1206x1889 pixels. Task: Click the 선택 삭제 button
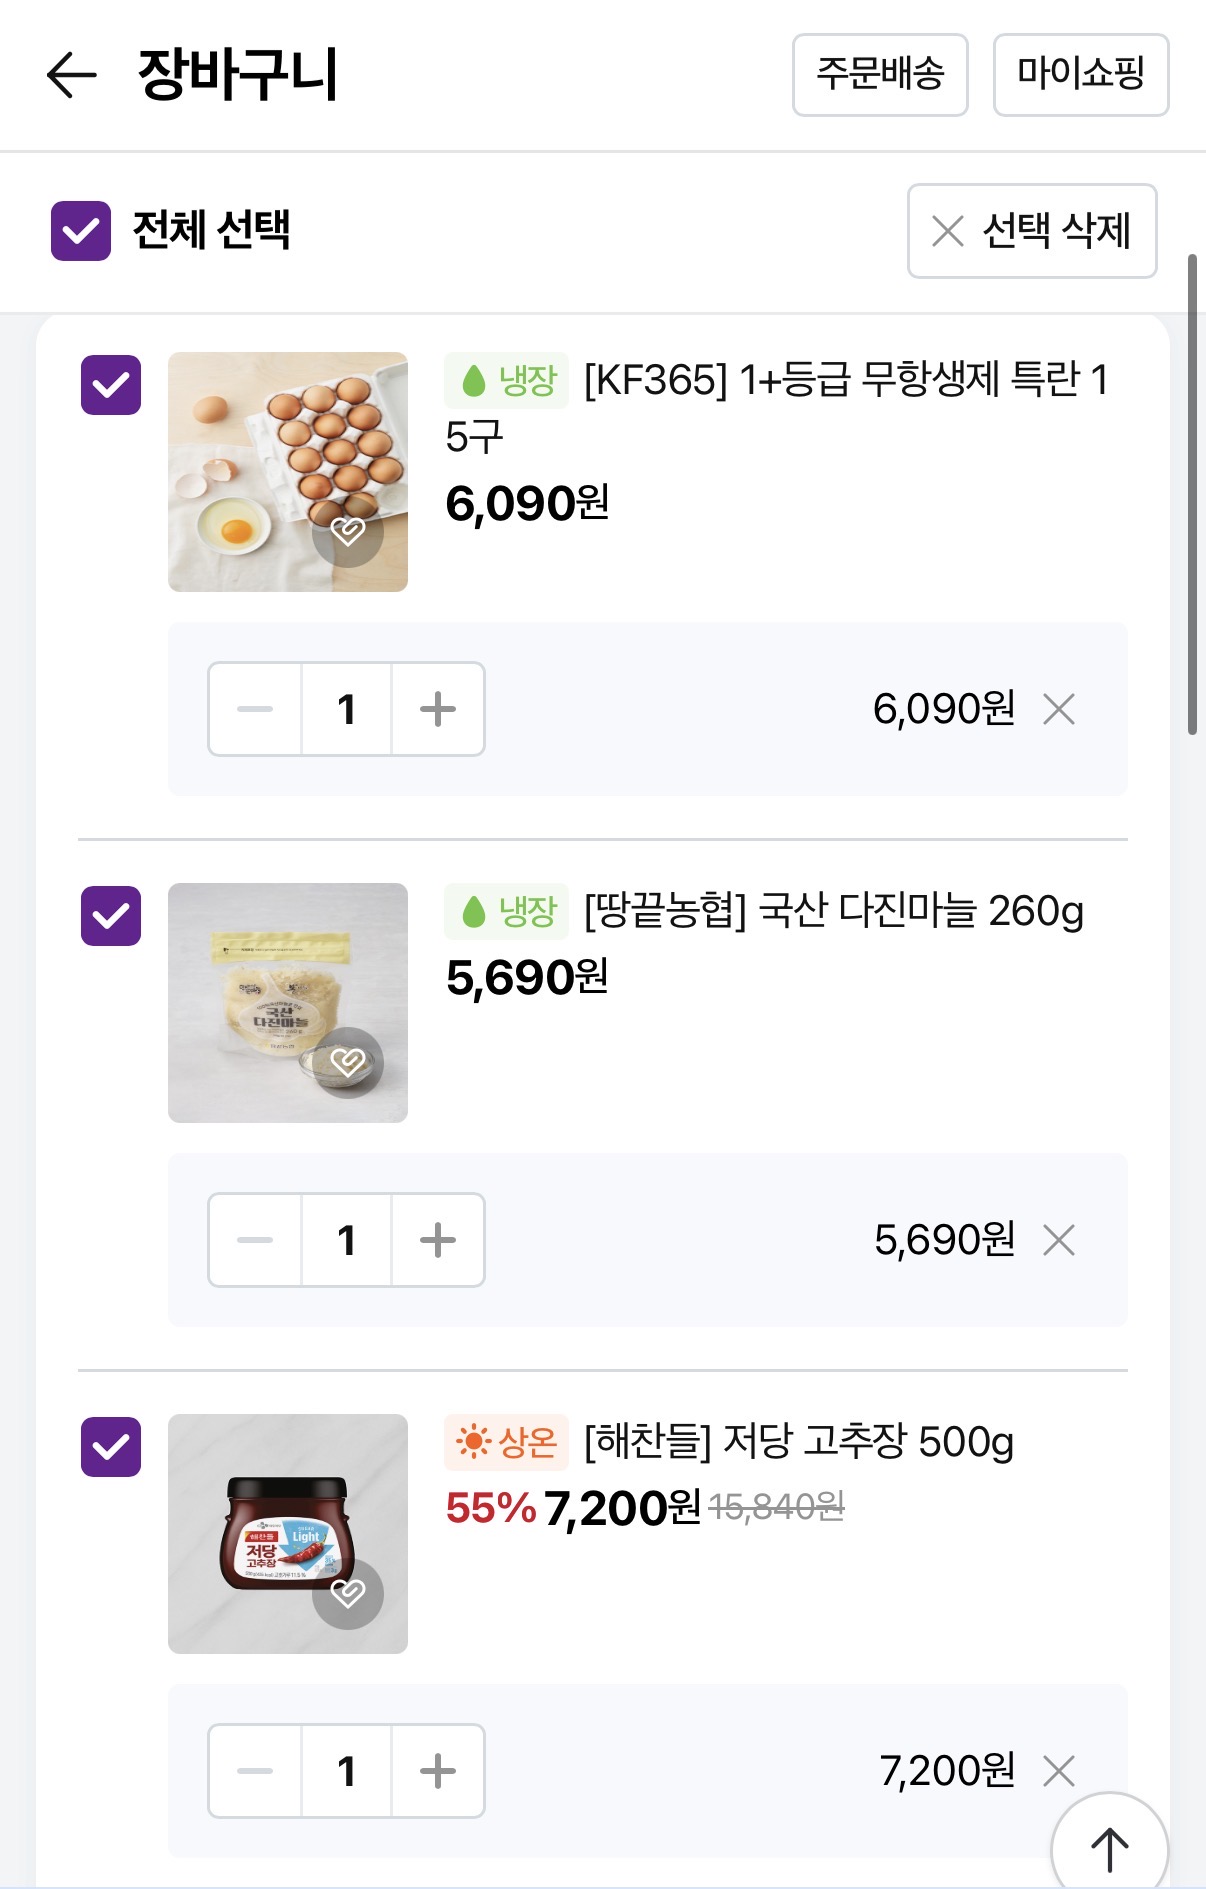pos(1032,231)
